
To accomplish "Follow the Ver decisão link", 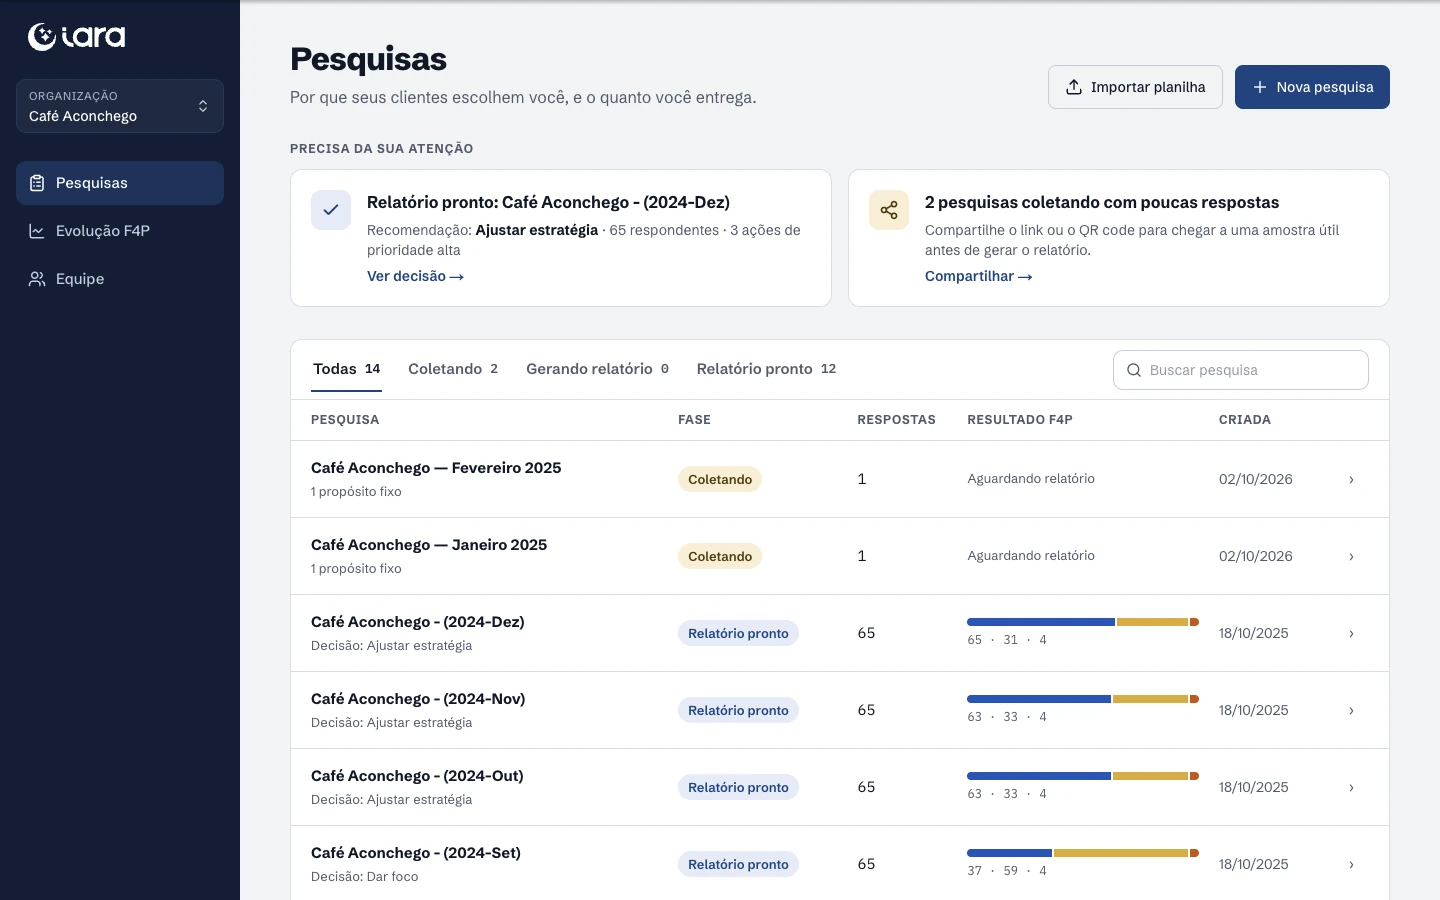I will pyautogui.click(x=415, y=276).
